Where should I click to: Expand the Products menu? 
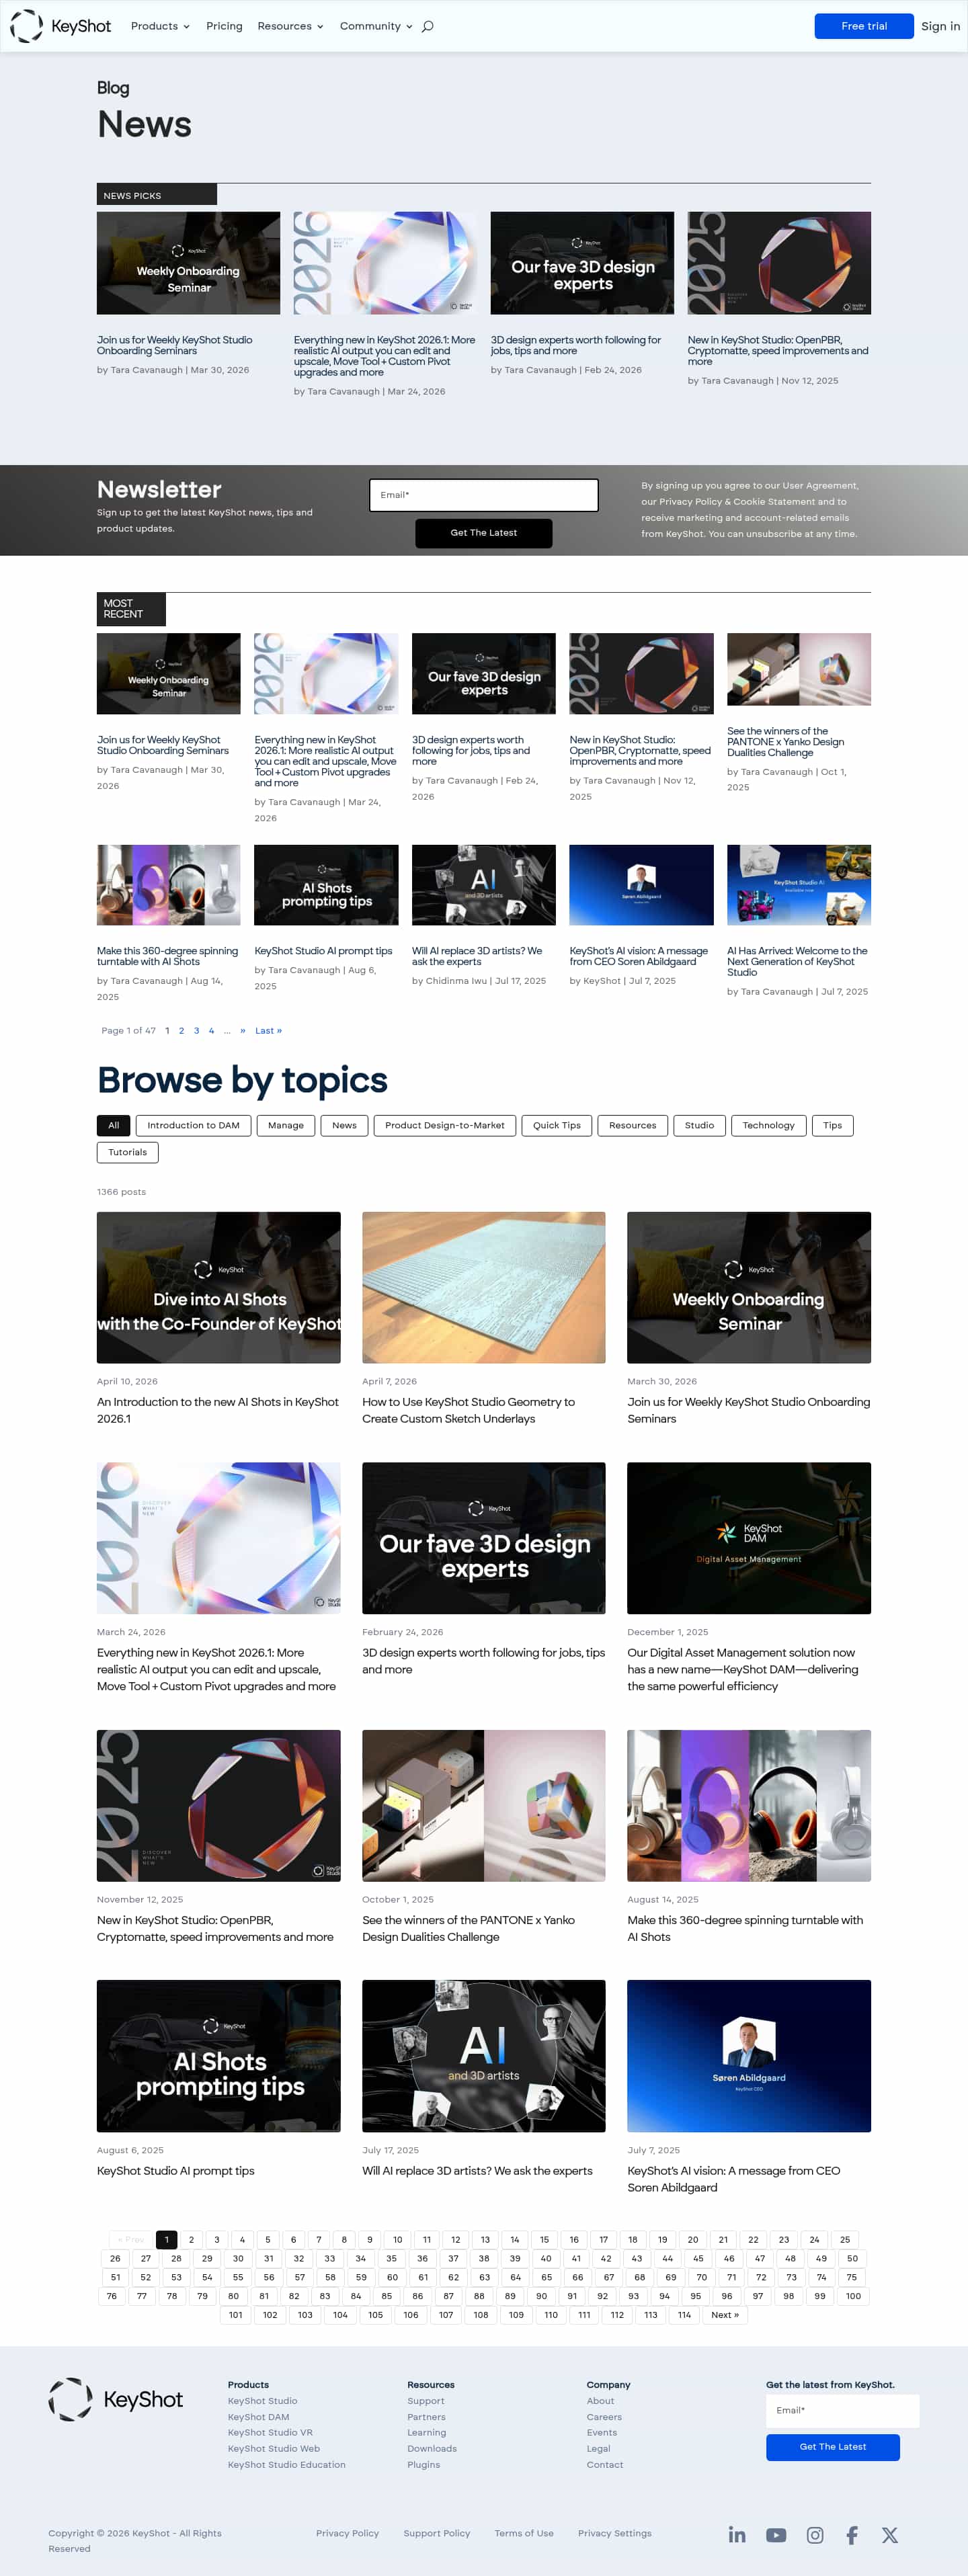coord(160,26)
